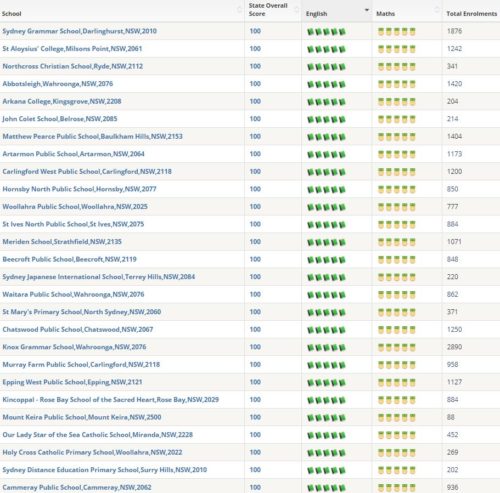Click Maths rating icons for Abbotsleigh row
The image size is (500, 493).
click(x=397, y=84)
